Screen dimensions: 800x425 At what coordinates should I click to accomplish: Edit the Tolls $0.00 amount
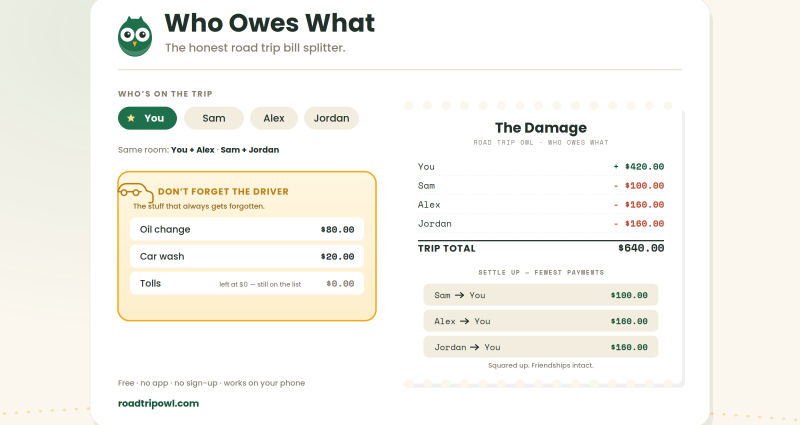pyautogui.click(x=340, y=284)
